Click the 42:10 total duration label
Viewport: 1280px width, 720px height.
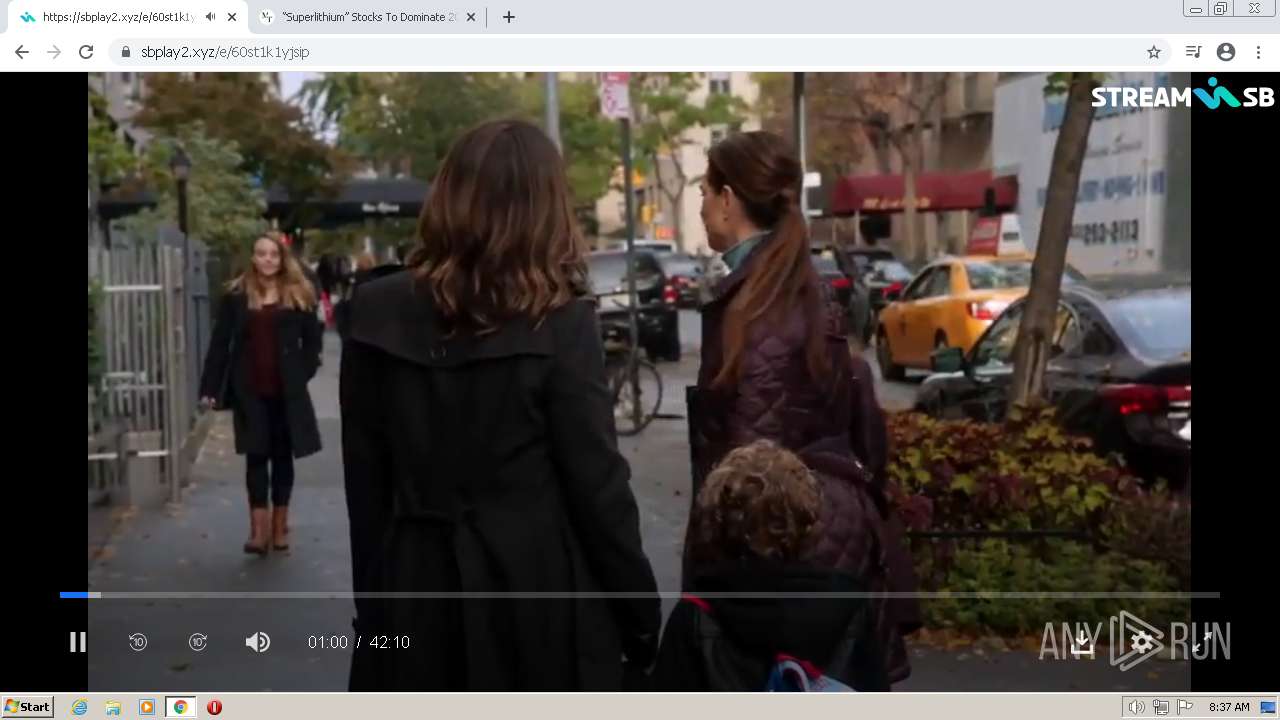coord(390,642)
